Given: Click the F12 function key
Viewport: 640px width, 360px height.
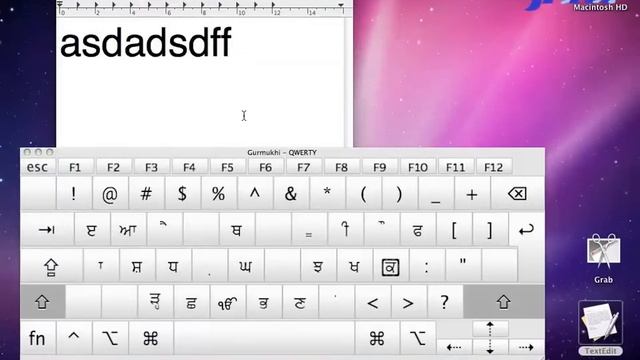Looking at the screenshot, I should point(494,167).
